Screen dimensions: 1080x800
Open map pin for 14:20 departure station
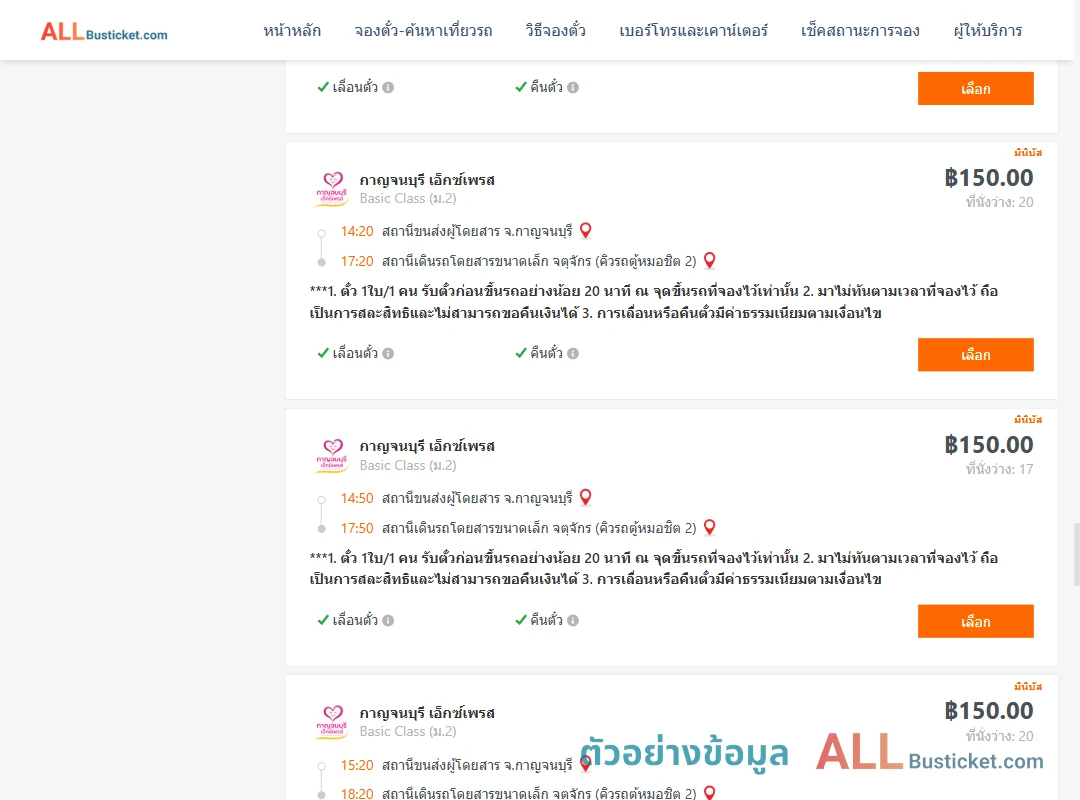coord(585,230)
